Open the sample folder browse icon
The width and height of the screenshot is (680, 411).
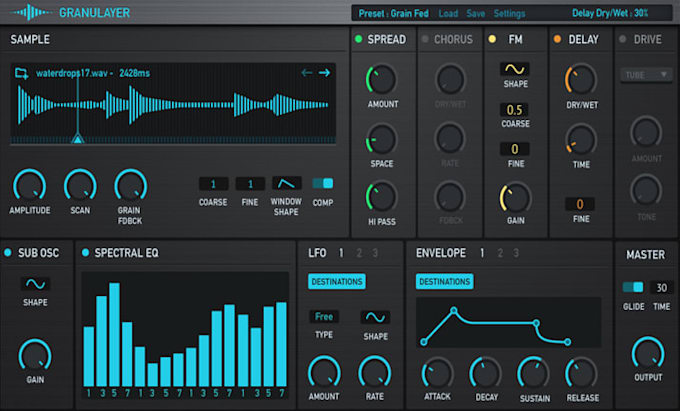[x=21, y=73]
